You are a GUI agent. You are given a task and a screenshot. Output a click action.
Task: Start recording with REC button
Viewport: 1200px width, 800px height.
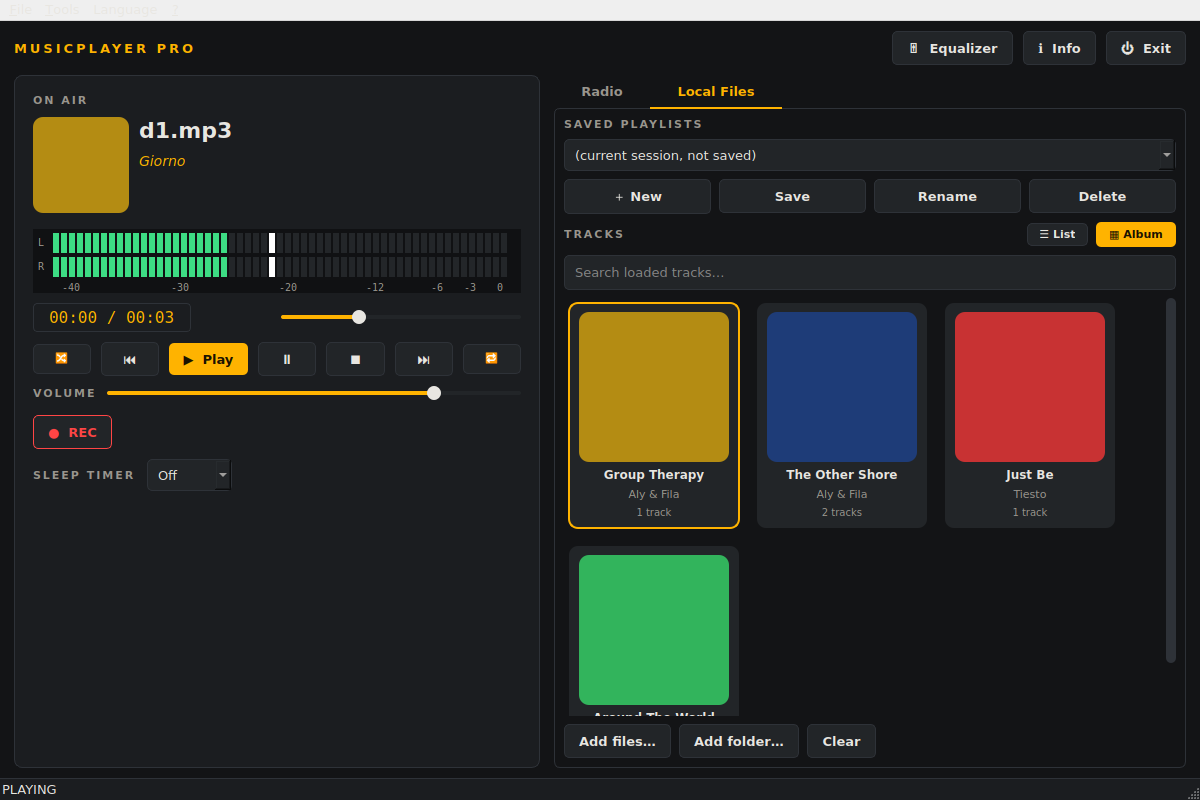pos(72,432)
